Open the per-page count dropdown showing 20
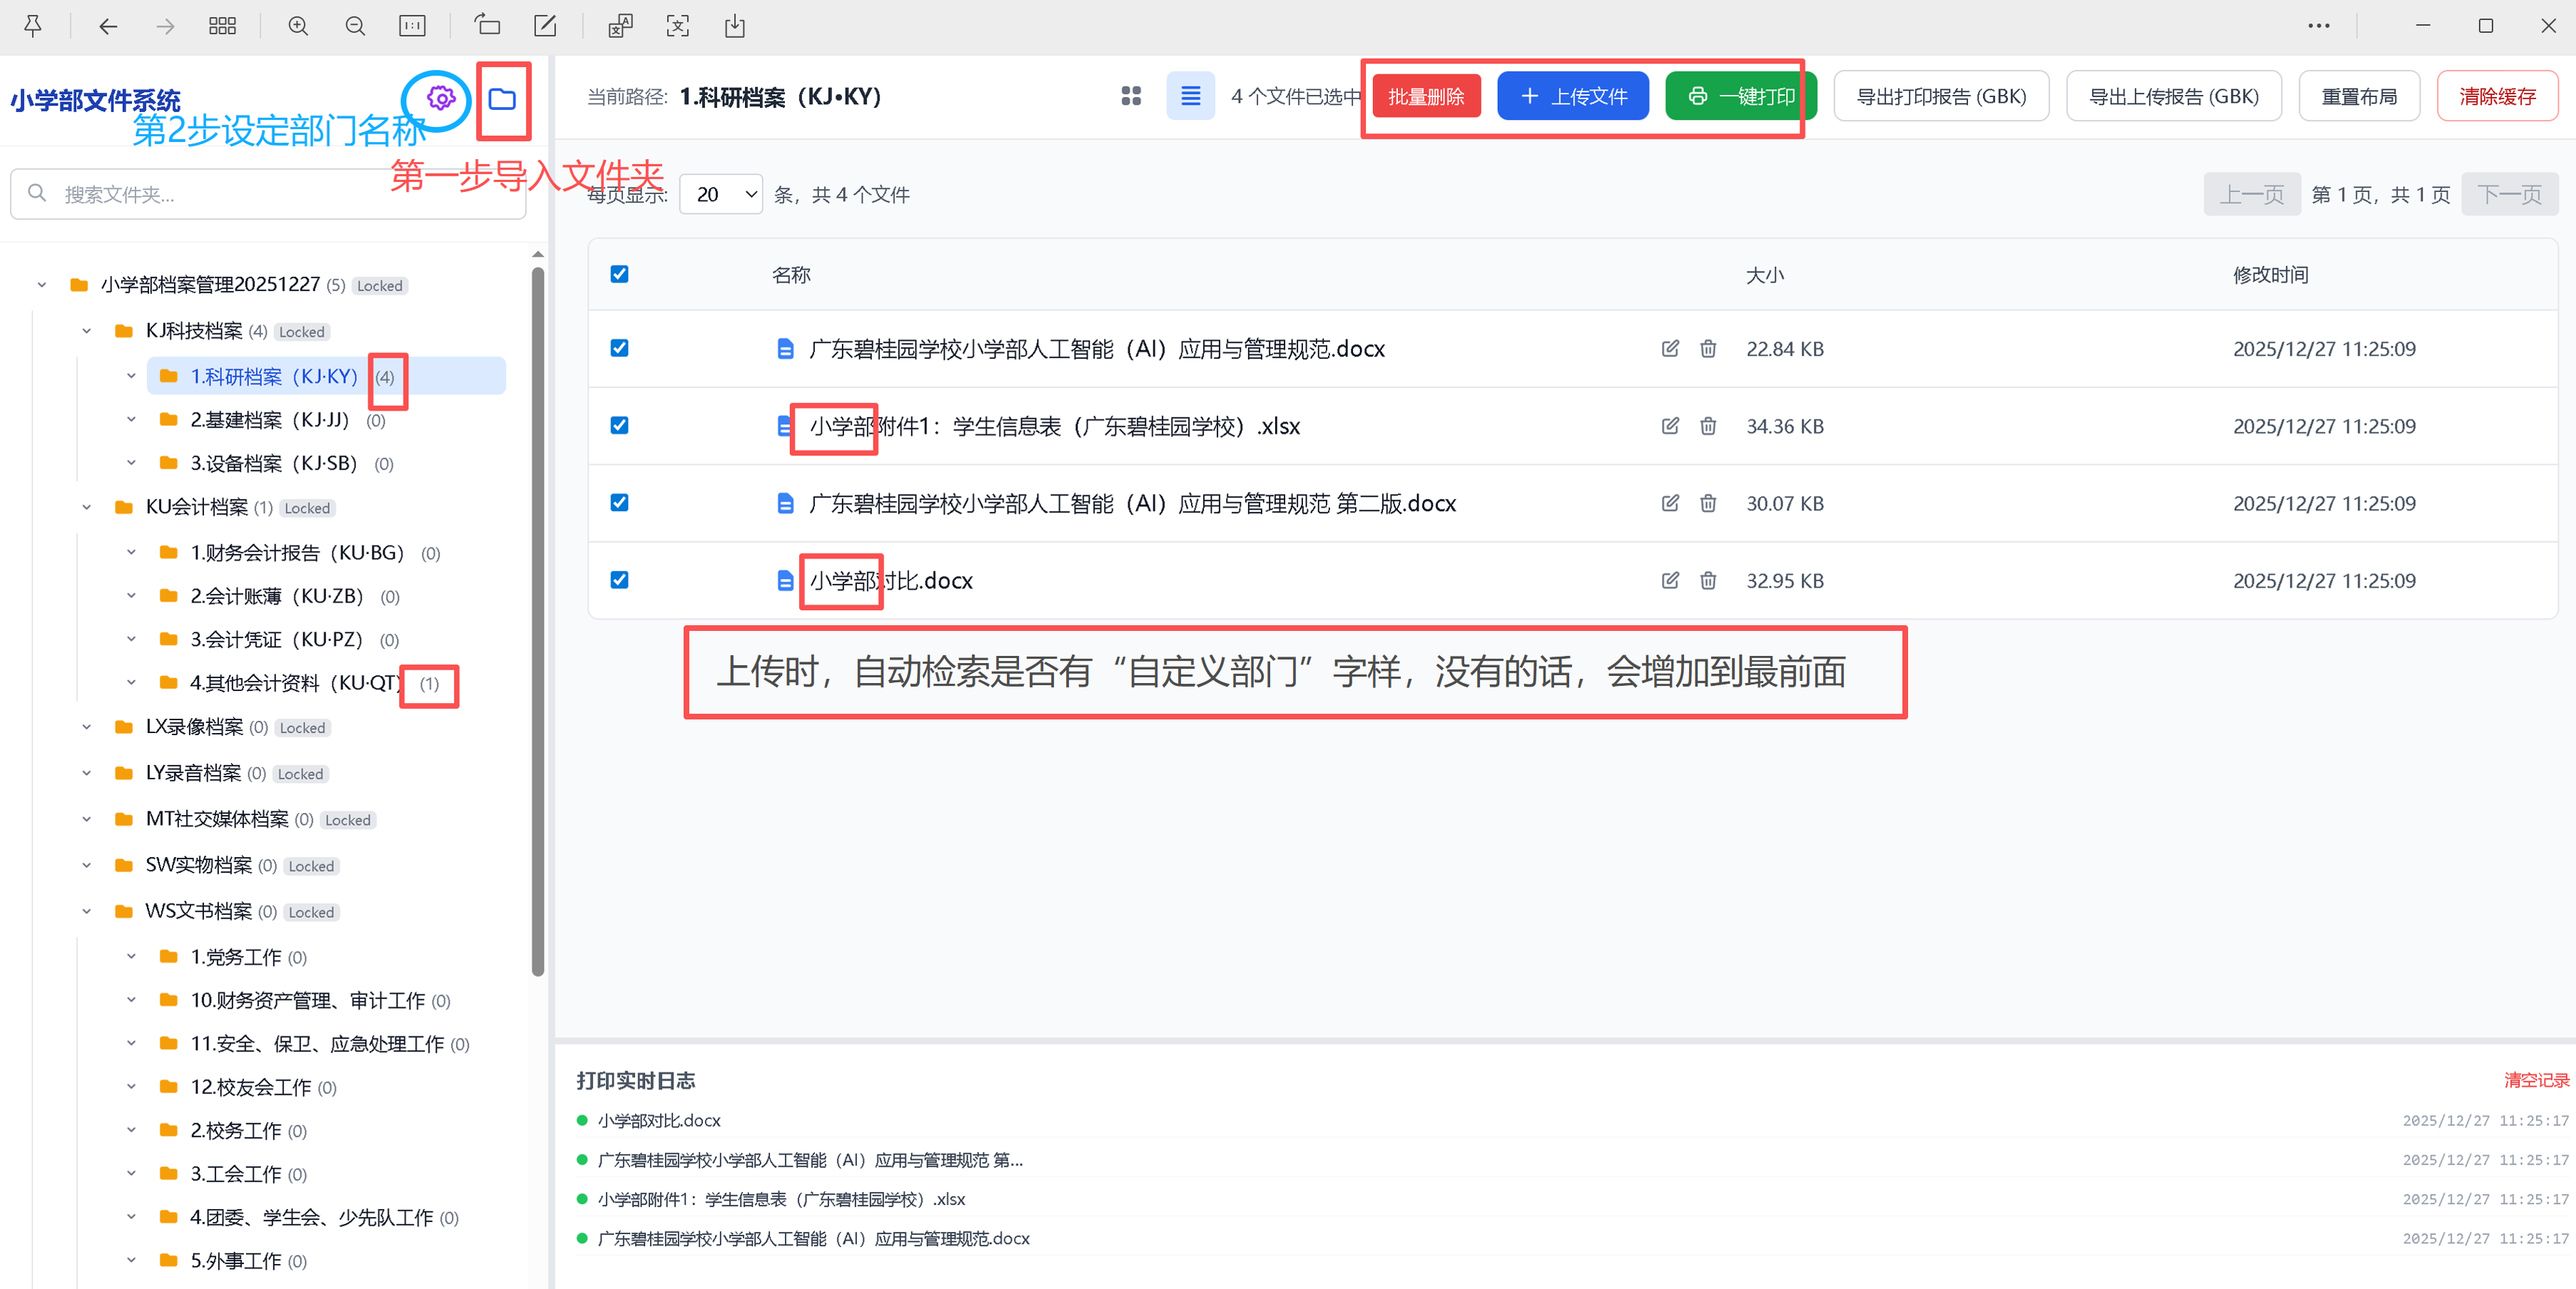2576x1289 pixels. 720,193
